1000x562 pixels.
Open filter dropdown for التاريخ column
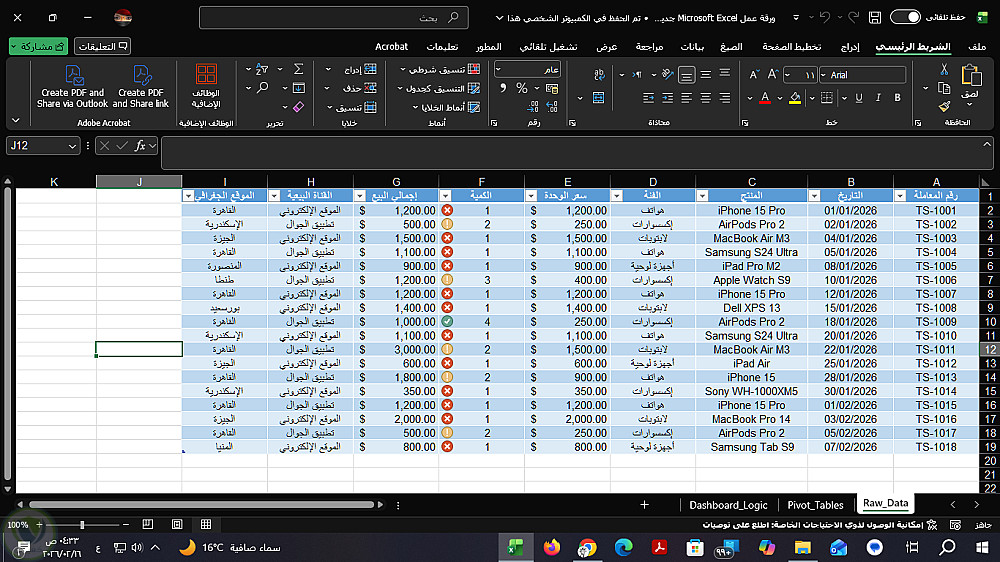814,196
